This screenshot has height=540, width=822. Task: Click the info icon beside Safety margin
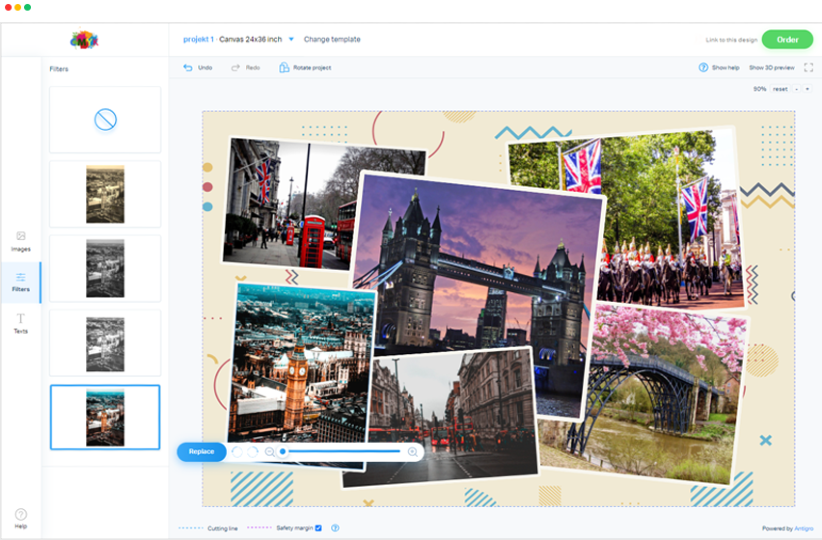tap(335, 528)
